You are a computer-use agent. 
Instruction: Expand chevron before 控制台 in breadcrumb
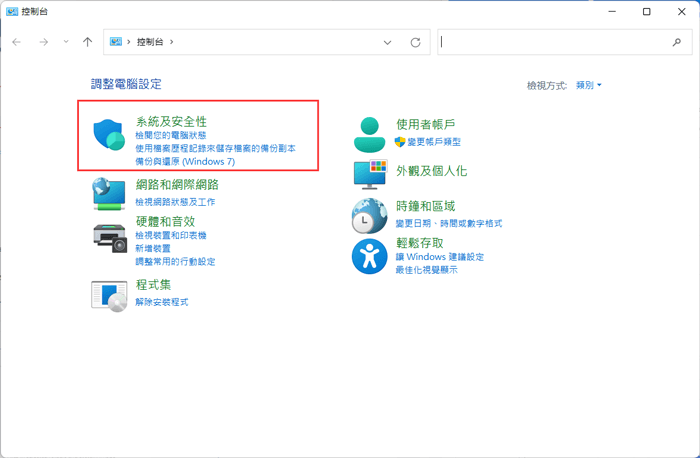[x=129, y=42]
